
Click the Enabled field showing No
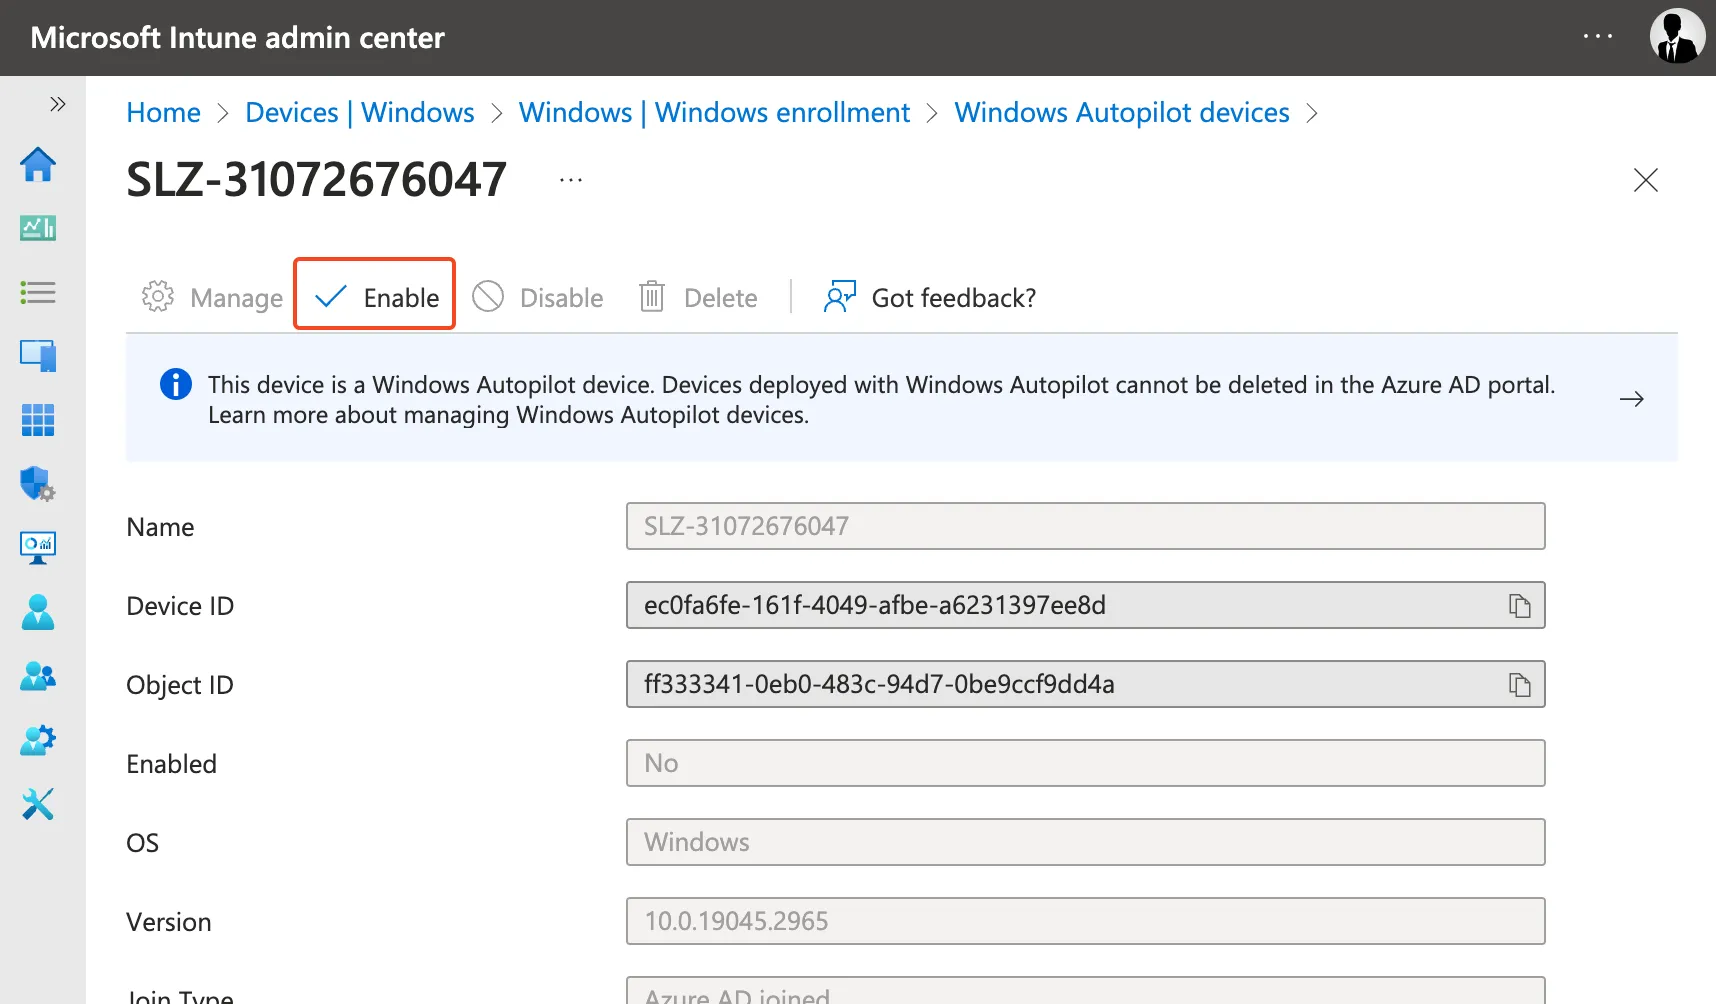point(1085,763)
